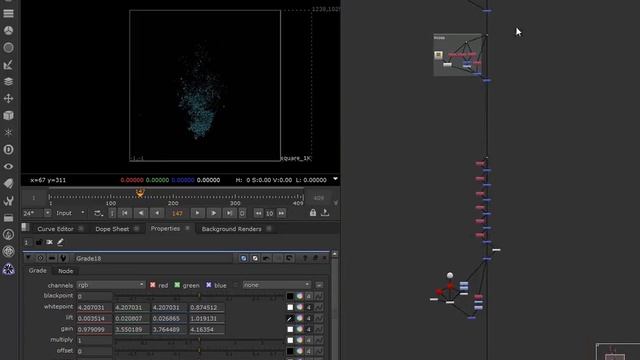640x360 pixels.
Task: Toggle gain channel count button 4
Action: 309,329
